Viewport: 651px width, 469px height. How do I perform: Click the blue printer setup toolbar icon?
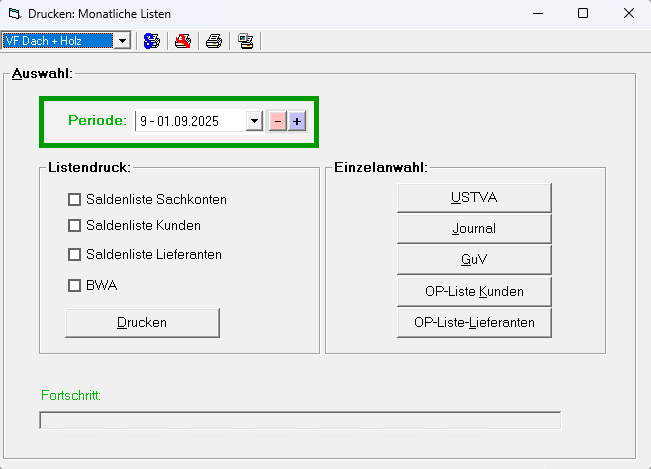pos(152,41)
